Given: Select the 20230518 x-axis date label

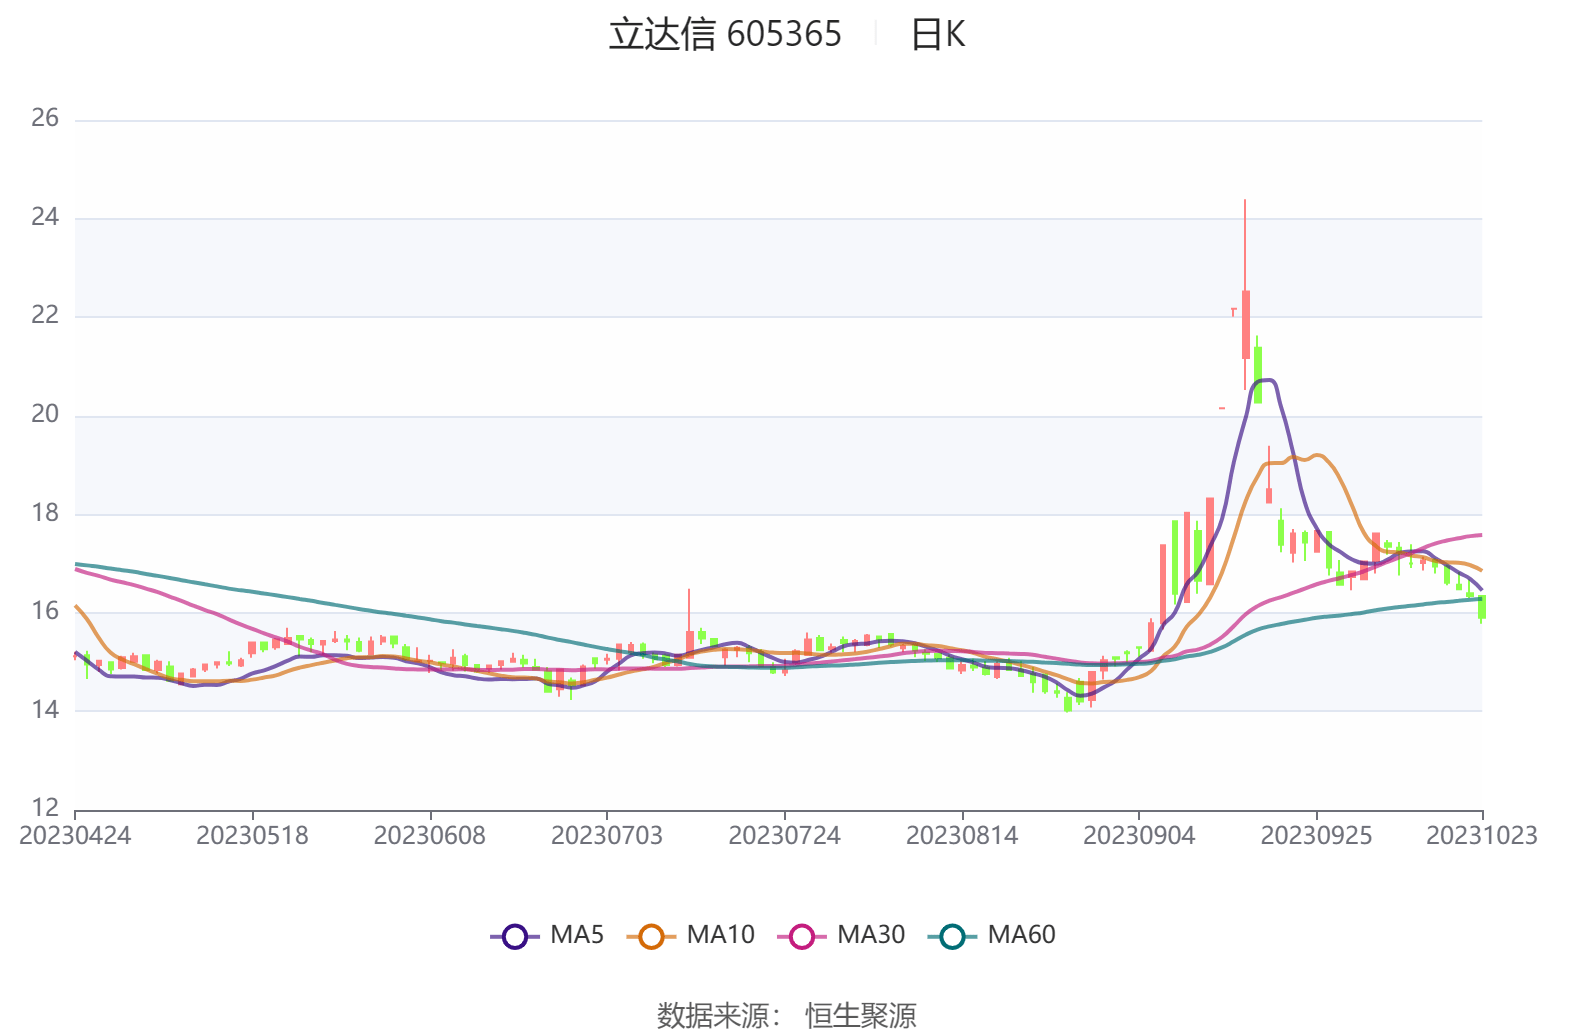Looking at the screenshot, I should pyautogui.click(x=252, y=836).
